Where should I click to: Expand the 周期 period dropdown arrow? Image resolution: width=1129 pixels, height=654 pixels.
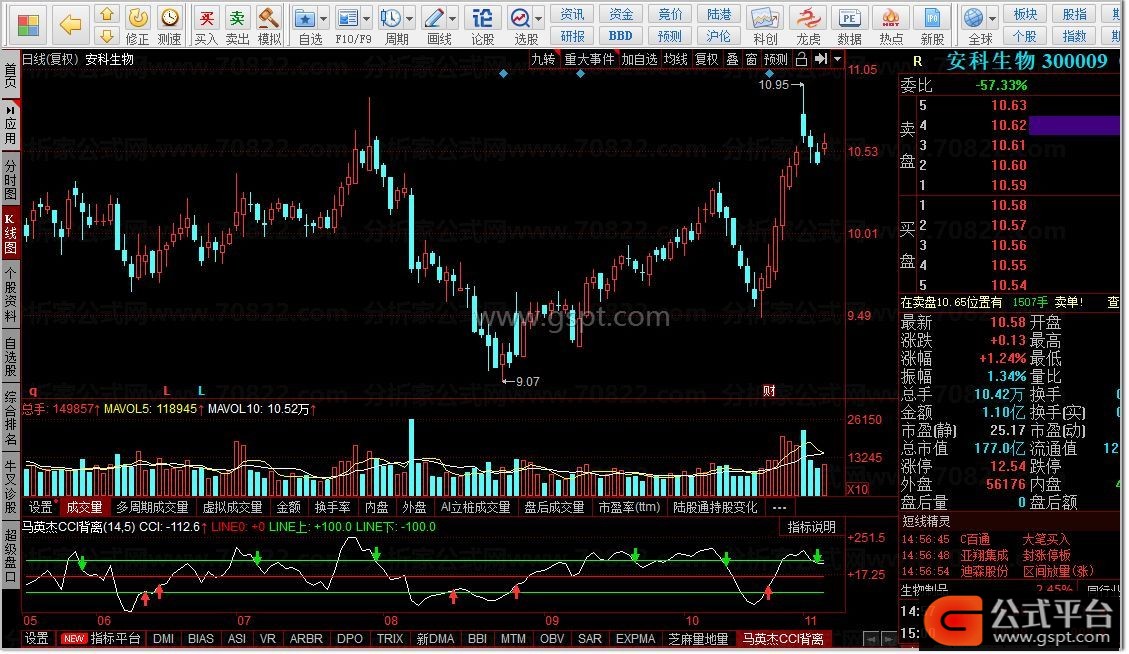coord(410,19)
